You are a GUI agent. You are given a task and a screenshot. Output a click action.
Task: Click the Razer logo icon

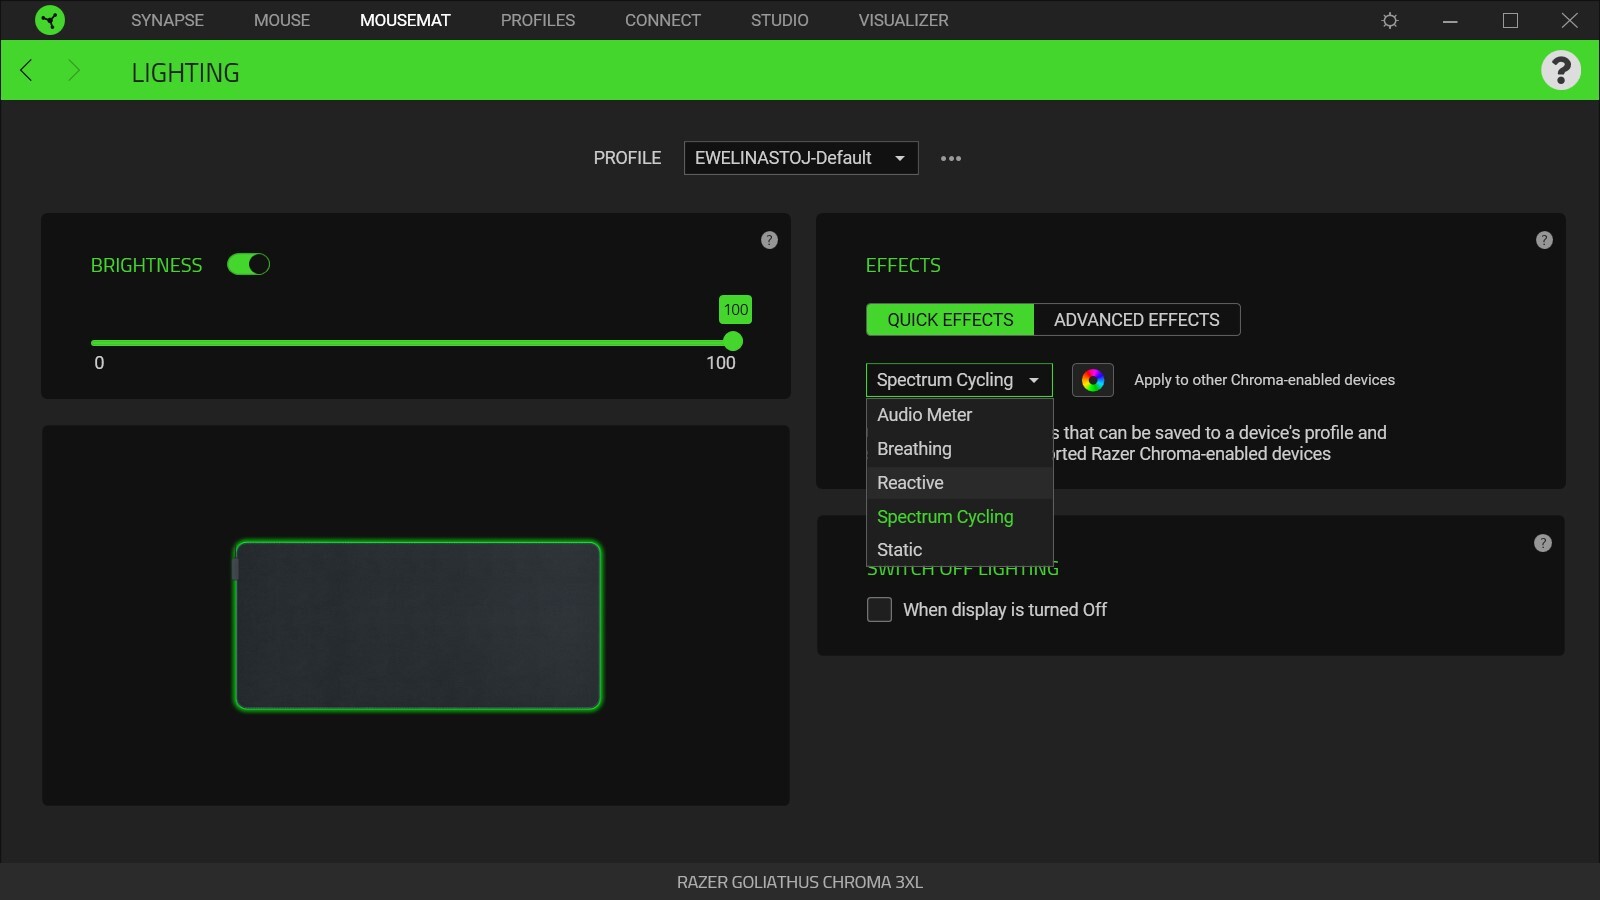pyautogui.click(x=49, y=20)
